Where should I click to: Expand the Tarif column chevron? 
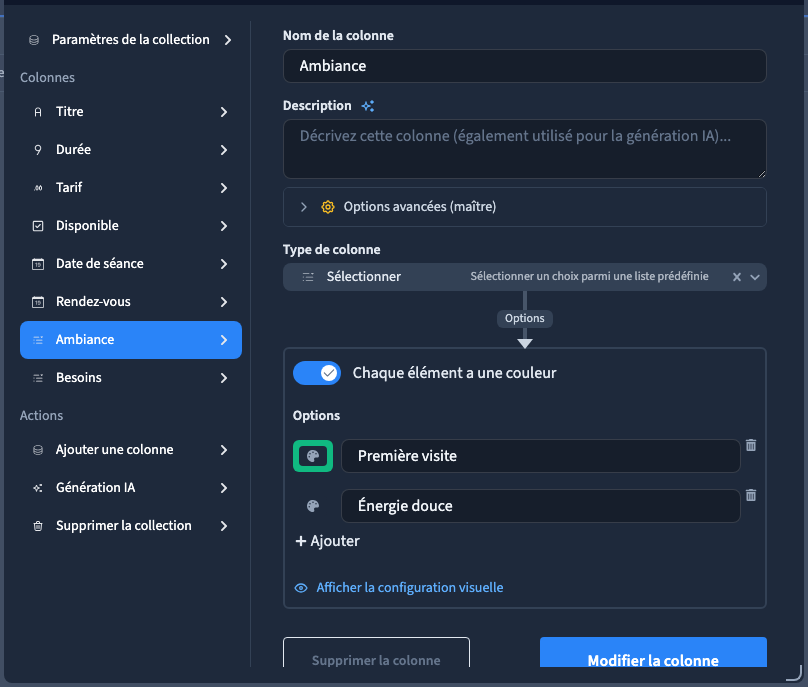(224, 188)
